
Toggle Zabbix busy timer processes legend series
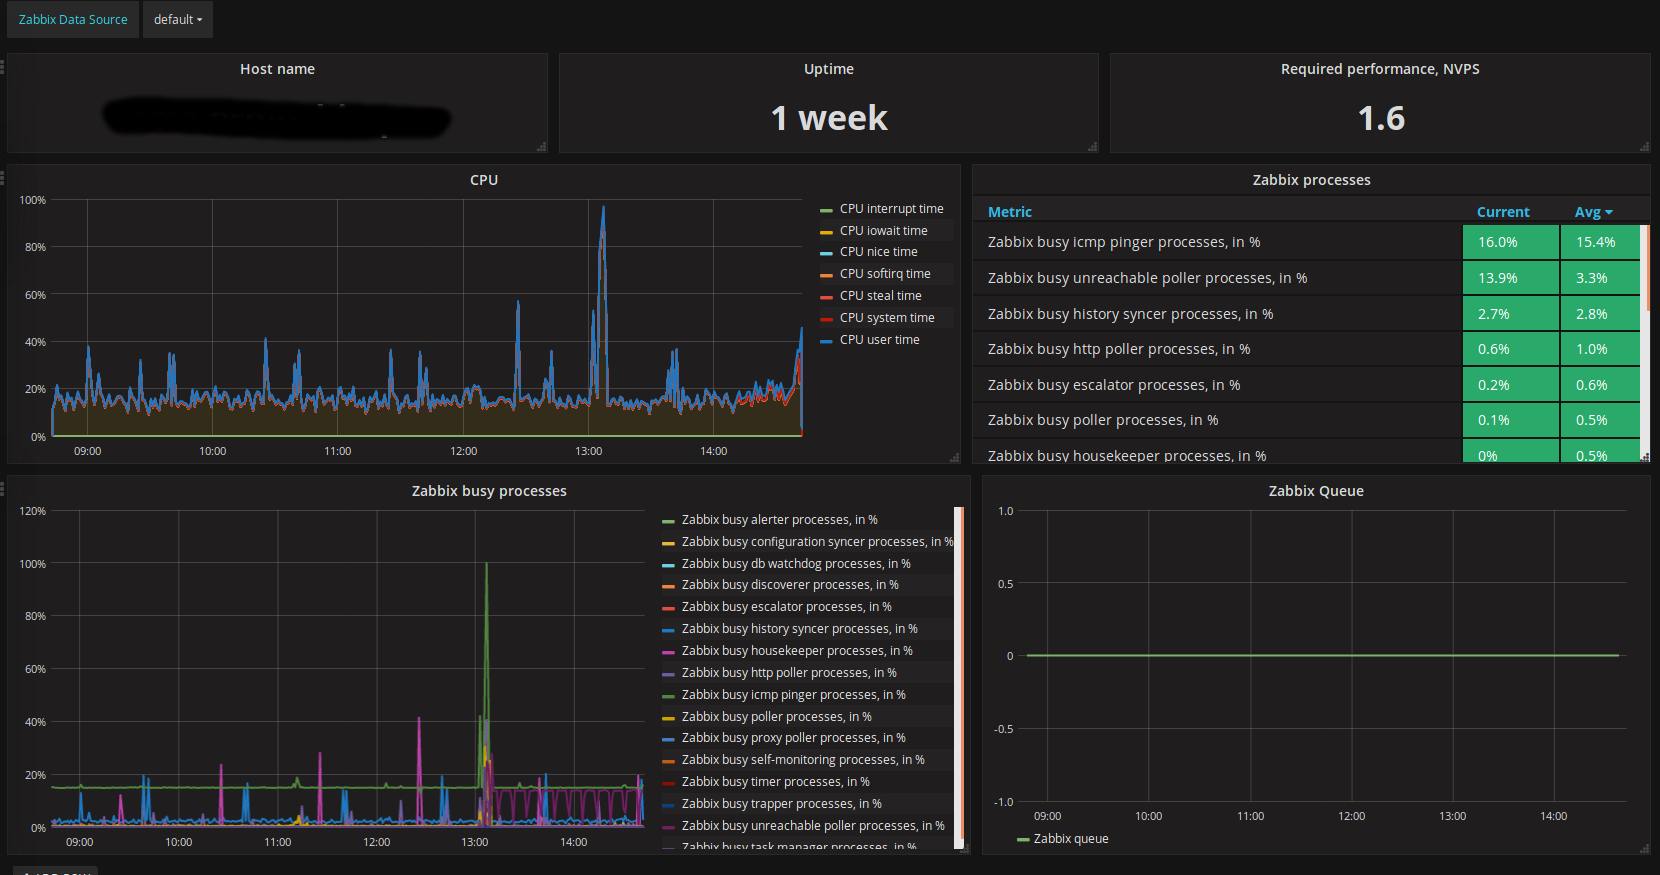(x=775, y=782)
